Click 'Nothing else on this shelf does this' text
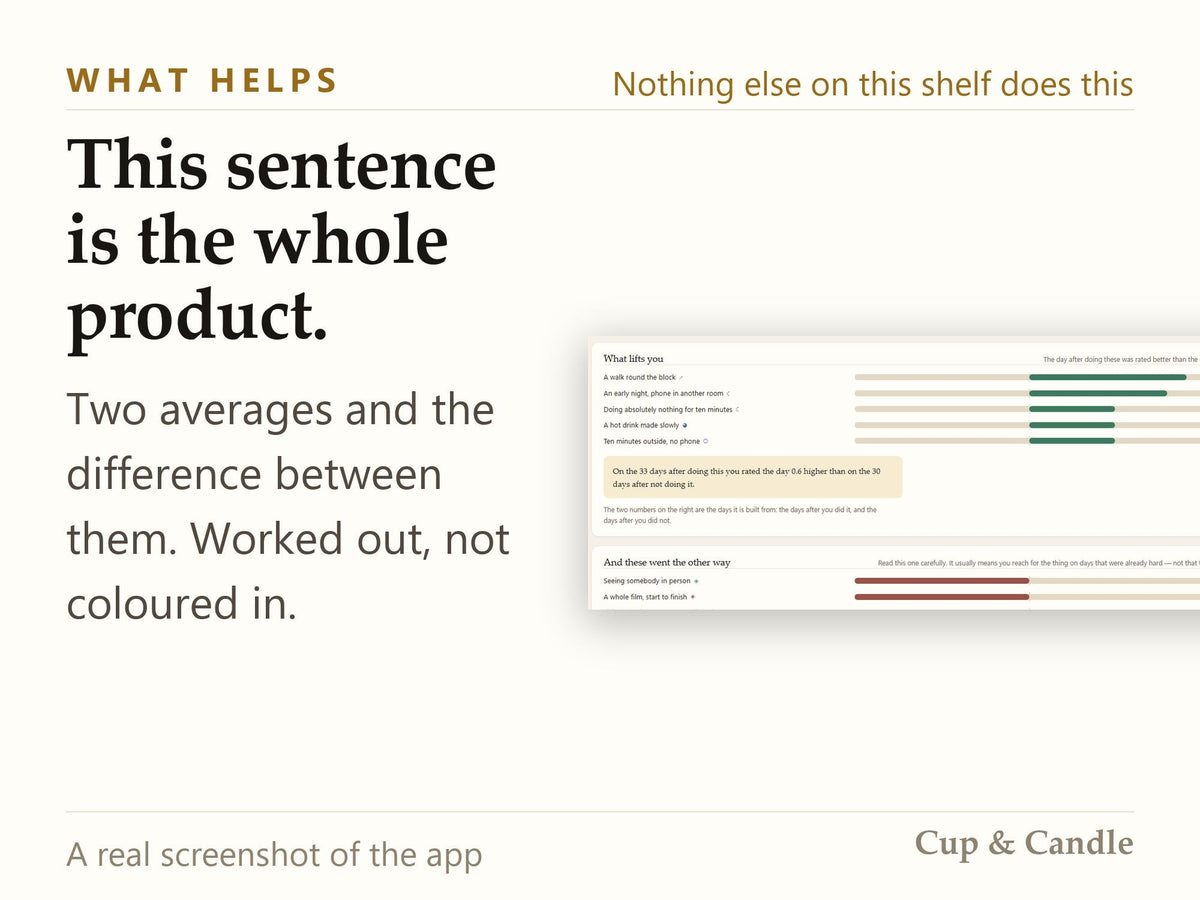1200x900 pixels. 873,84
